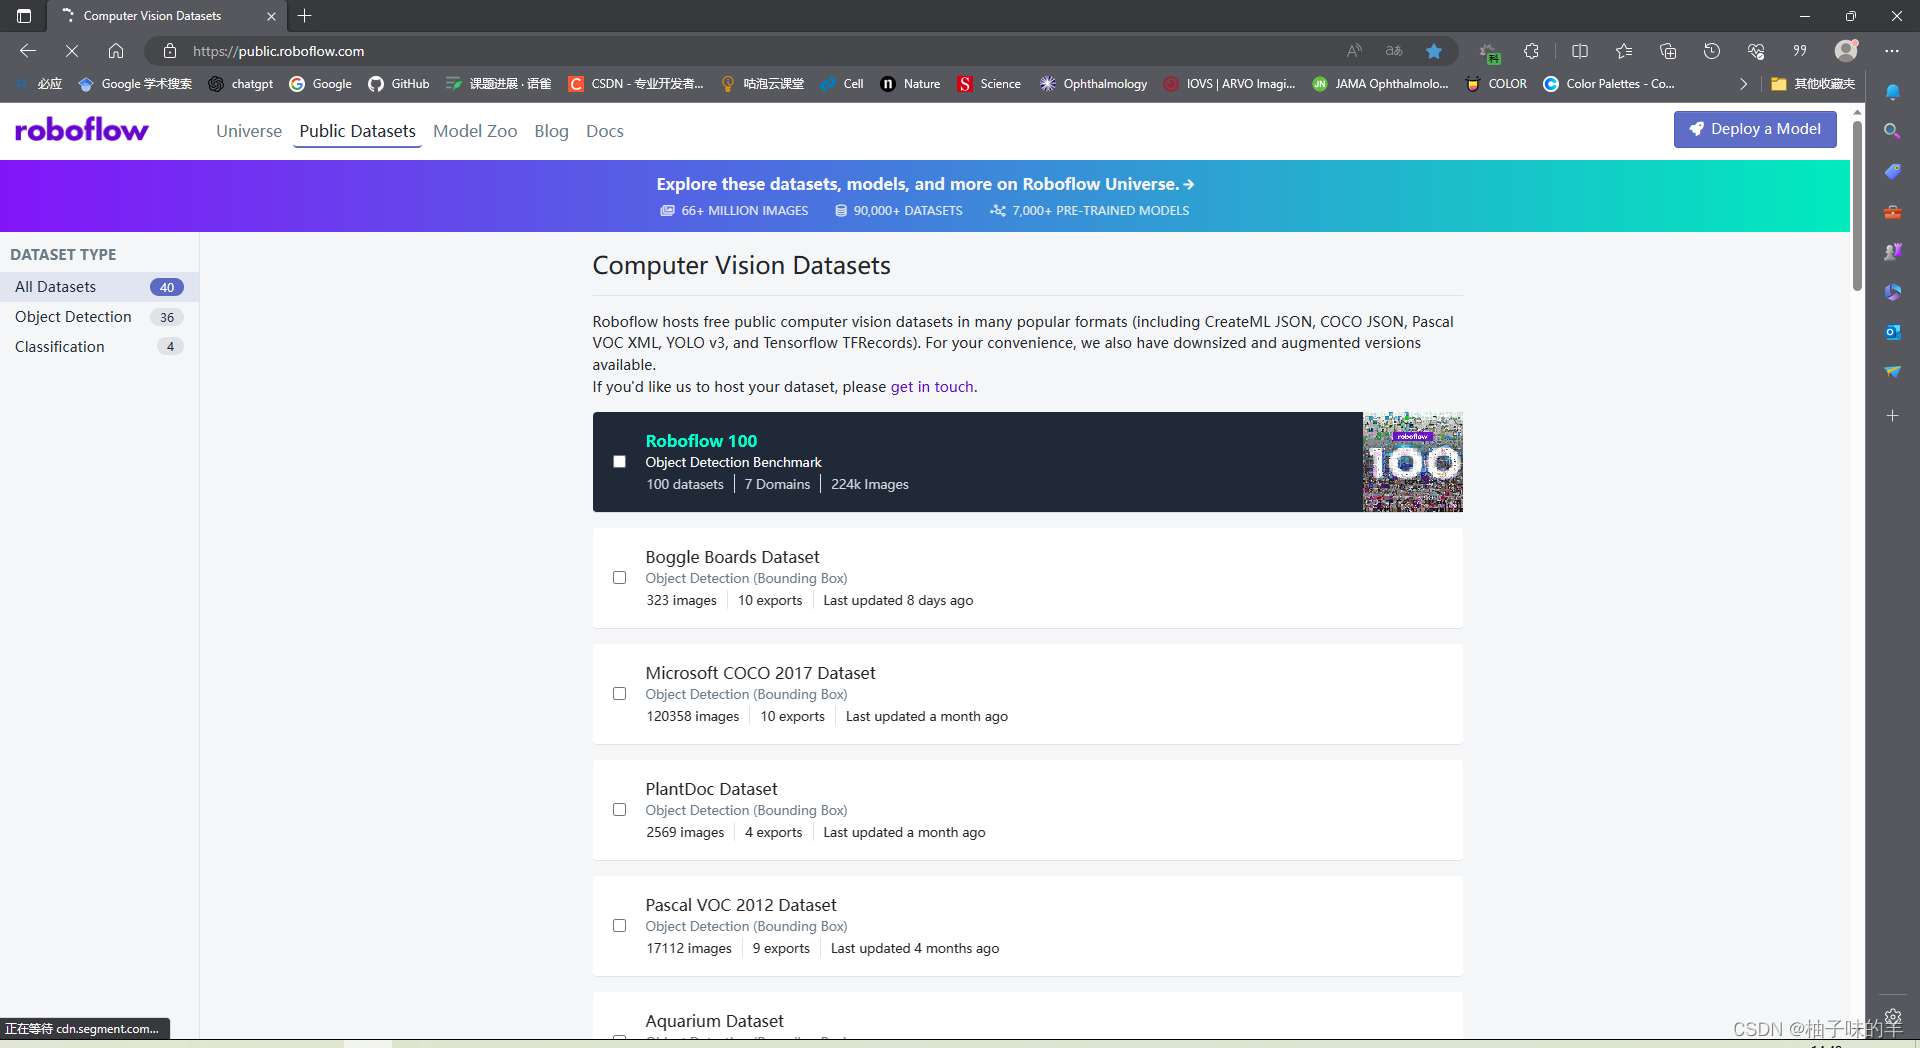Tick the PlantDoc Dataset checkbox
The width and height of the screenshot is (1920, 1048).
coord(619,810)
